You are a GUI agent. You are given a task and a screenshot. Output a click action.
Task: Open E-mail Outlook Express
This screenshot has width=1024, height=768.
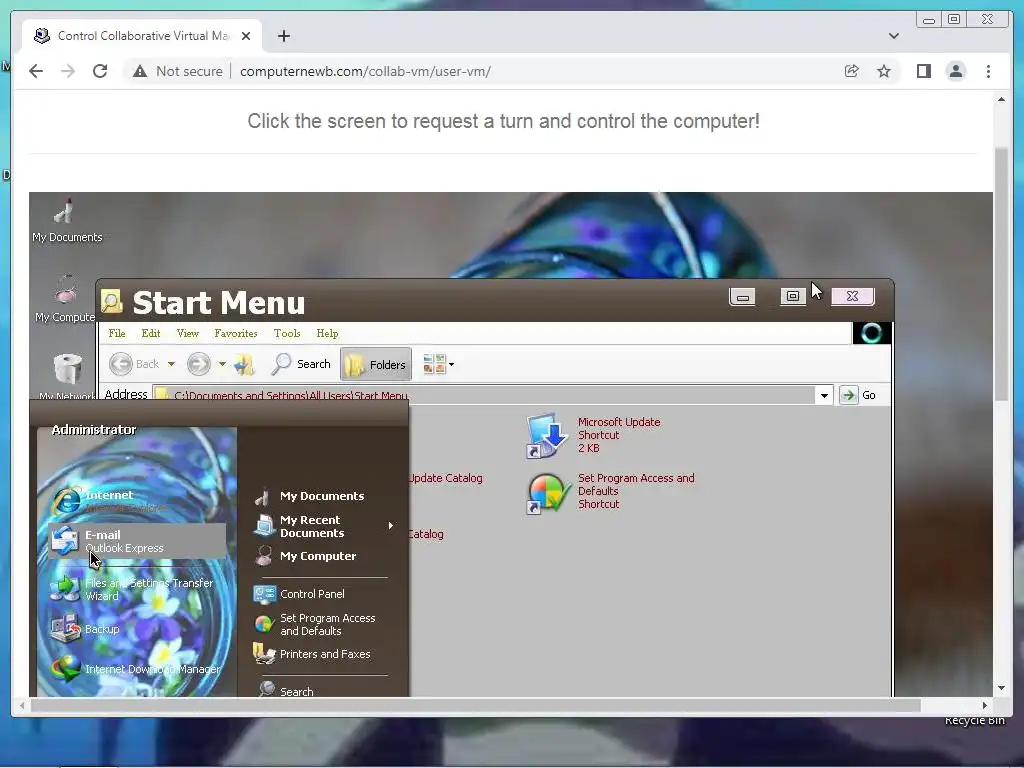[137, 541]
